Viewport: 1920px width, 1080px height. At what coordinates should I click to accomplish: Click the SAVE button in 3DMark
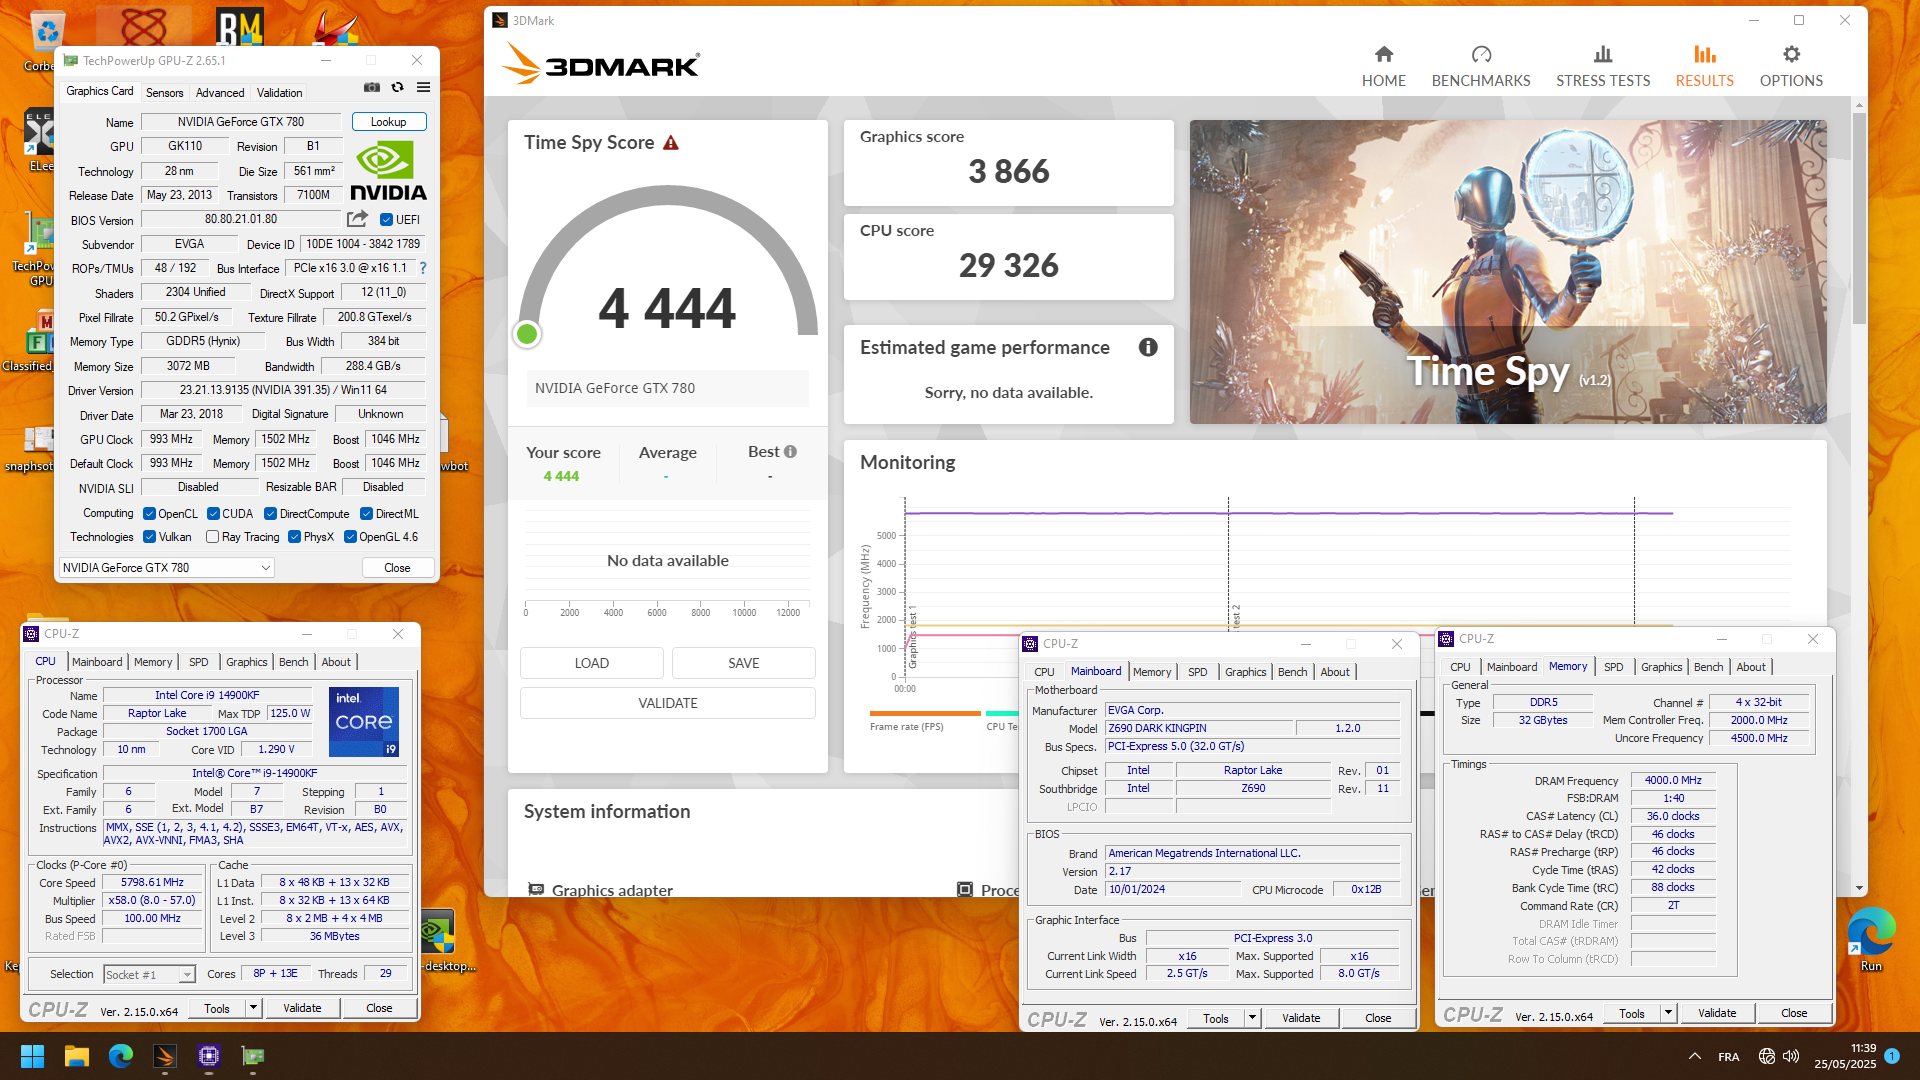click(x=743, y=663)
